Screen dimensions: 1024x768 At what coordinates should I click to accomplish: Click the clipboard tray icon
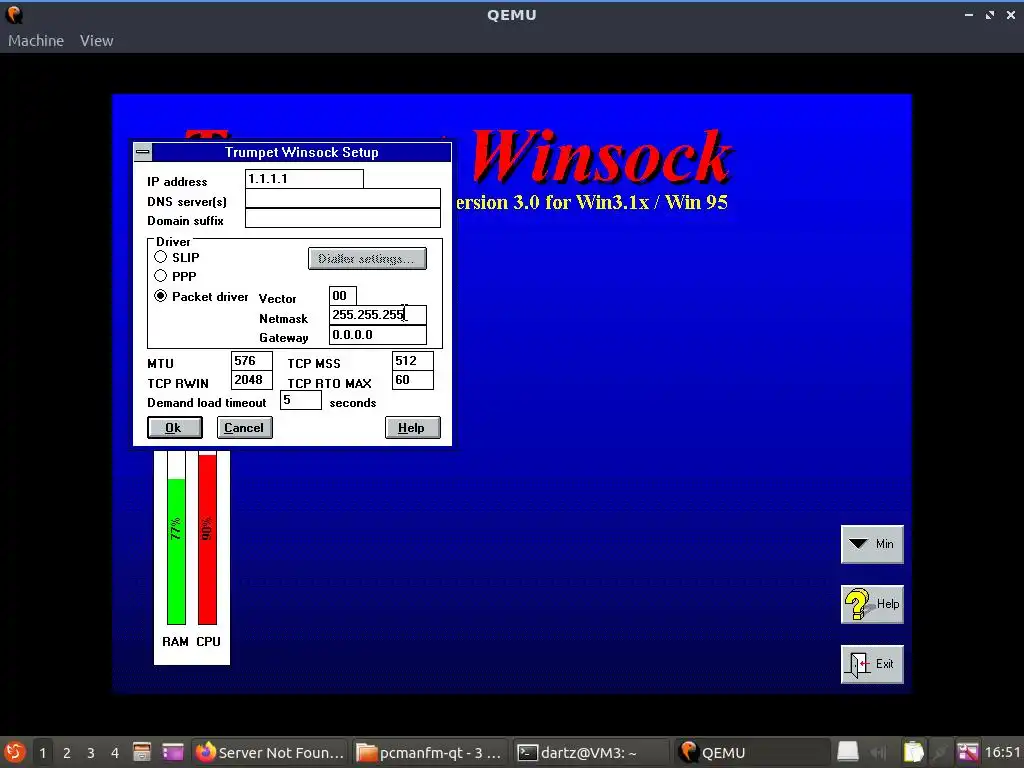click(914, 752)
